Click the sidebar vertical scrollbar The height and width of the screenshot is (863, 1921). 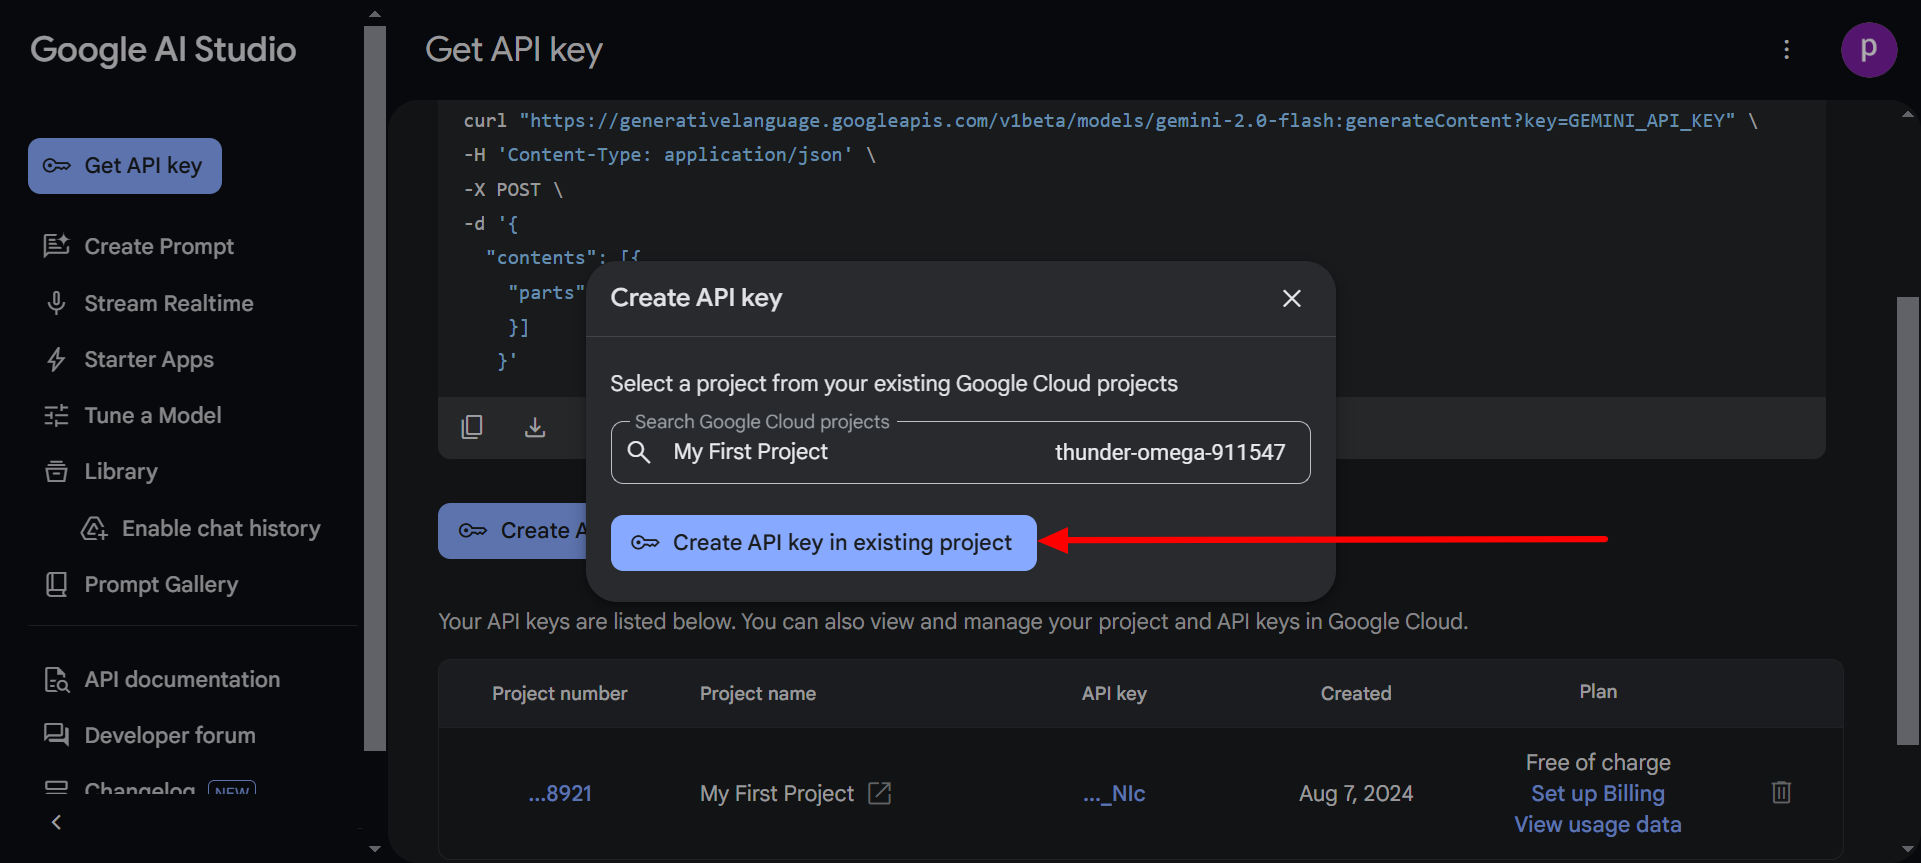[375, 388]
